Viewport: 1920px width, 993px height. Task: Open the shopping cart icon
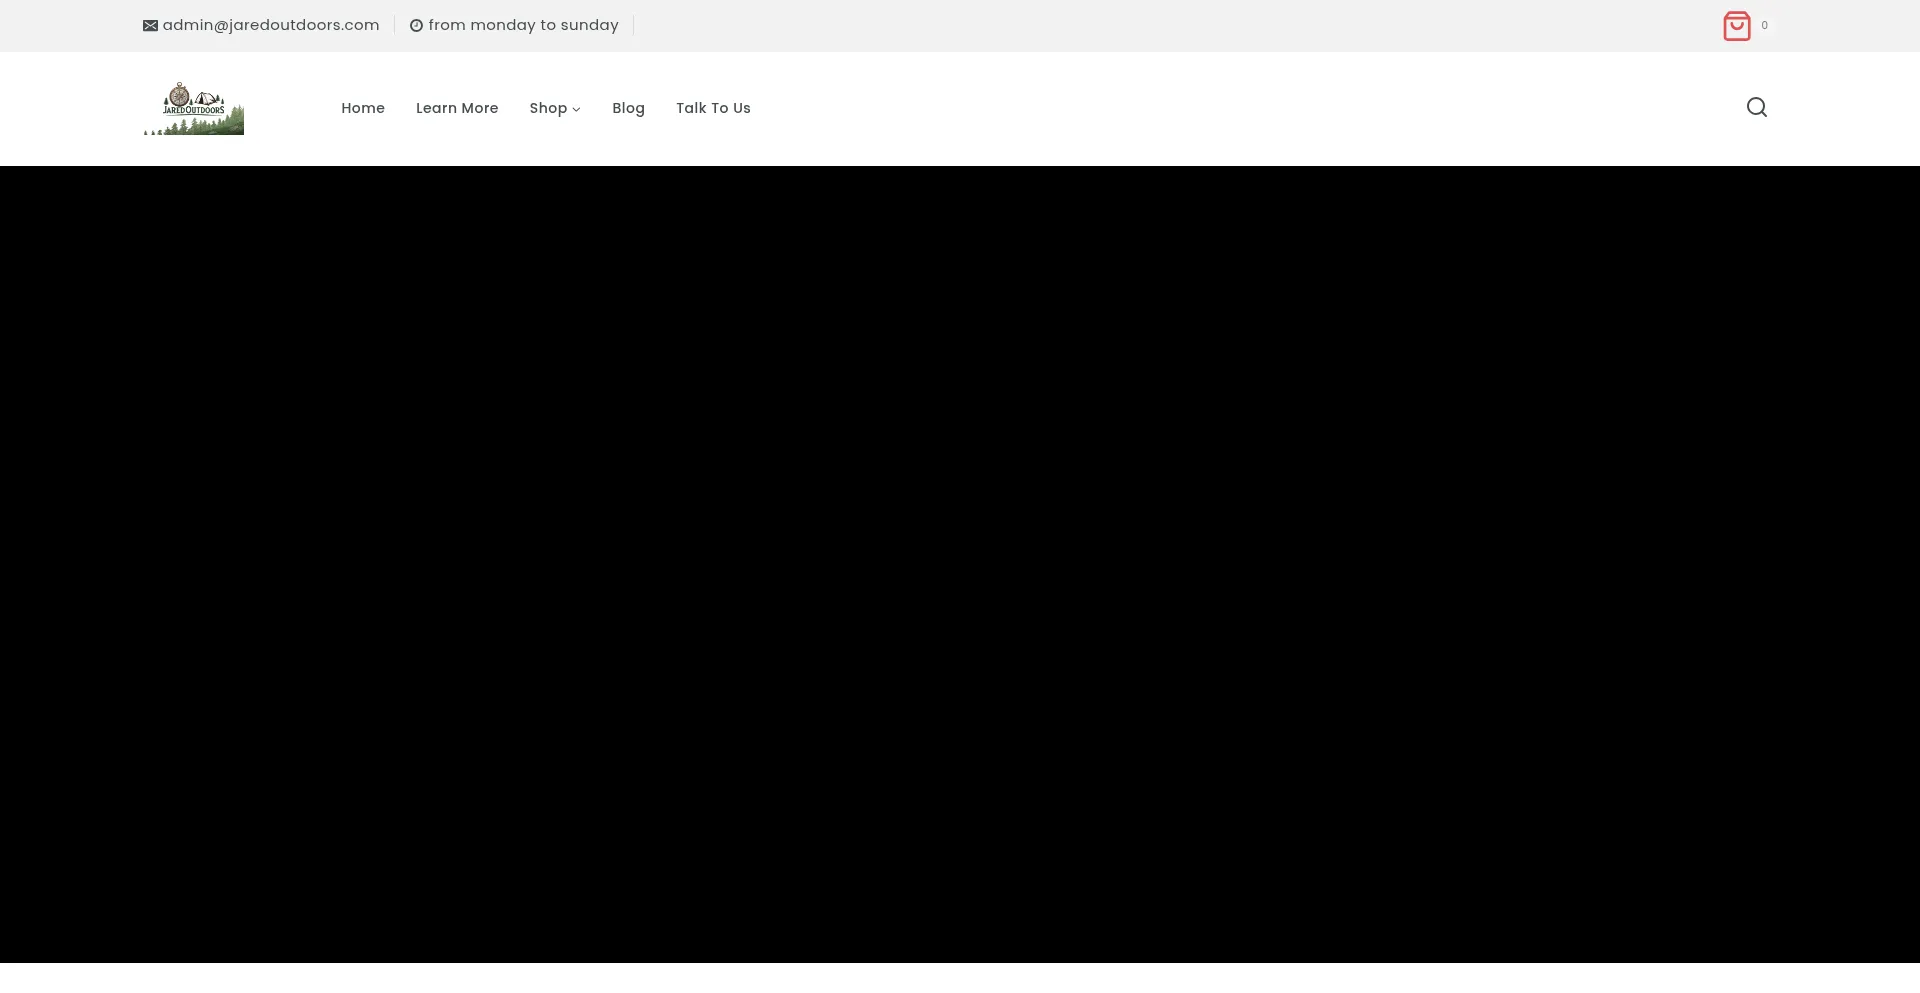(x=1736, y=26)
